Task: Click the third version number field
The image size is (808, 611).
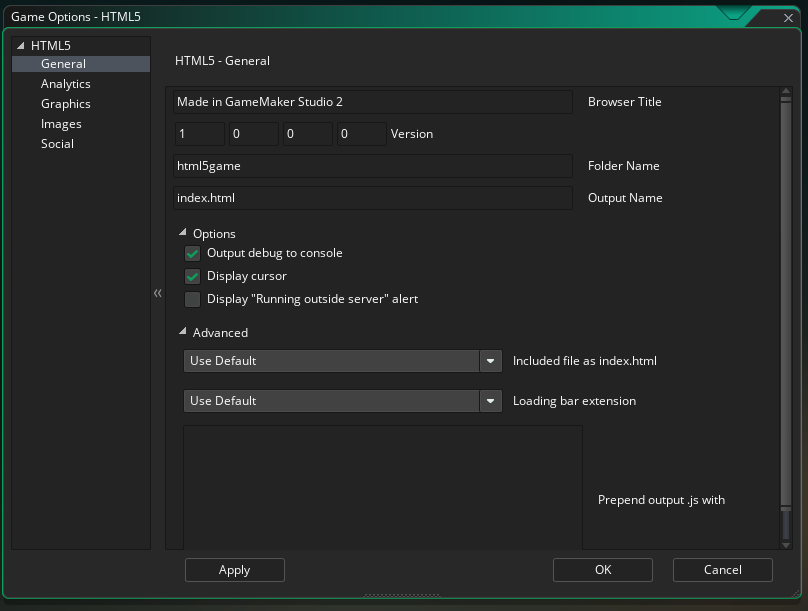Action: coord(308,134)
